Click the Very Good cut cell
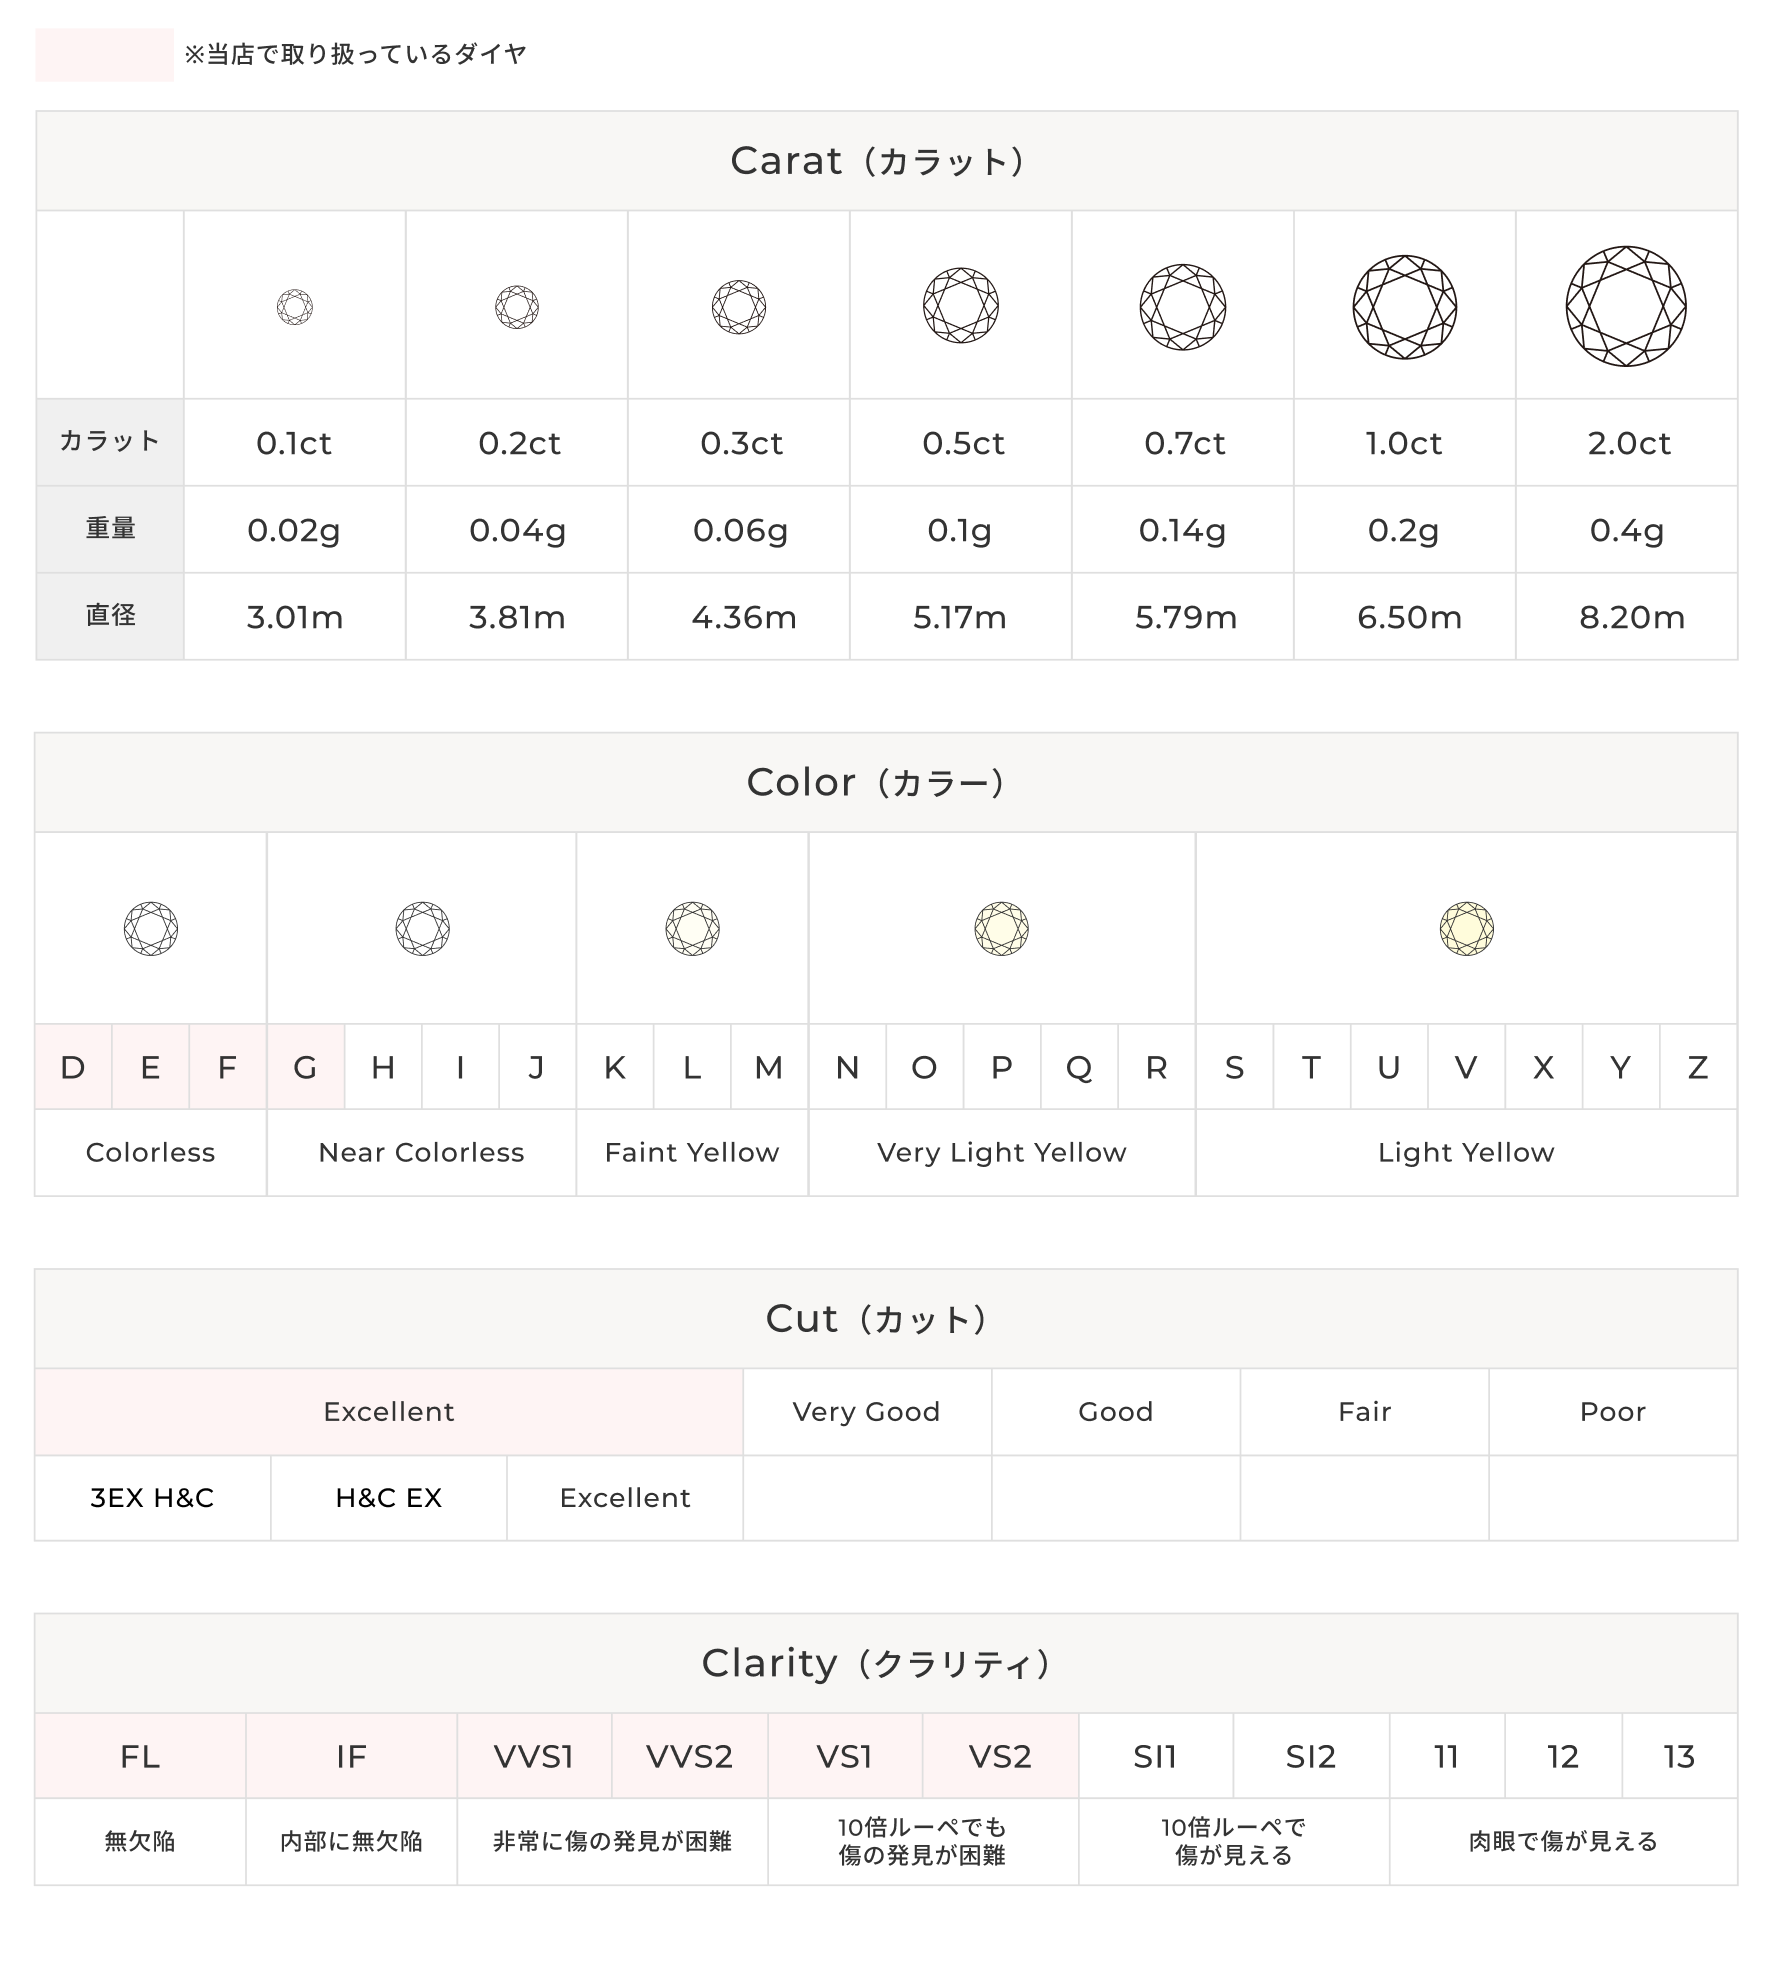 pos(867,1412)
